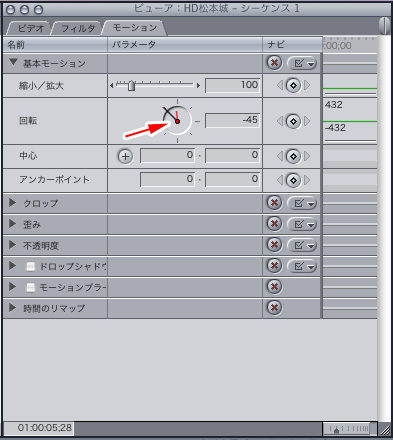Reset the 不透明度 parameters
Screen dimensions: 393x440
[274, 245]
